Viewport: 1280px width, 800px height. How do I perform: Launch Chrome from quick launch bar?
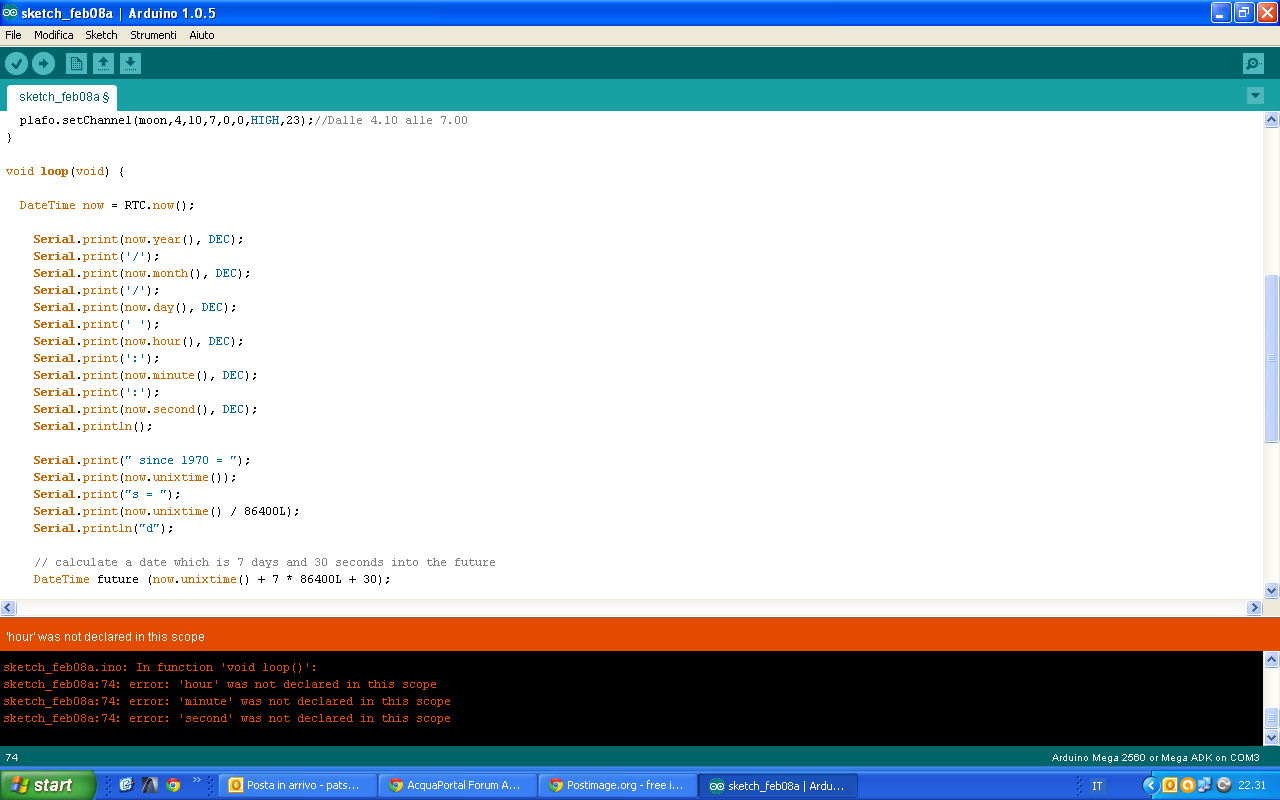[x=173, y=785]
